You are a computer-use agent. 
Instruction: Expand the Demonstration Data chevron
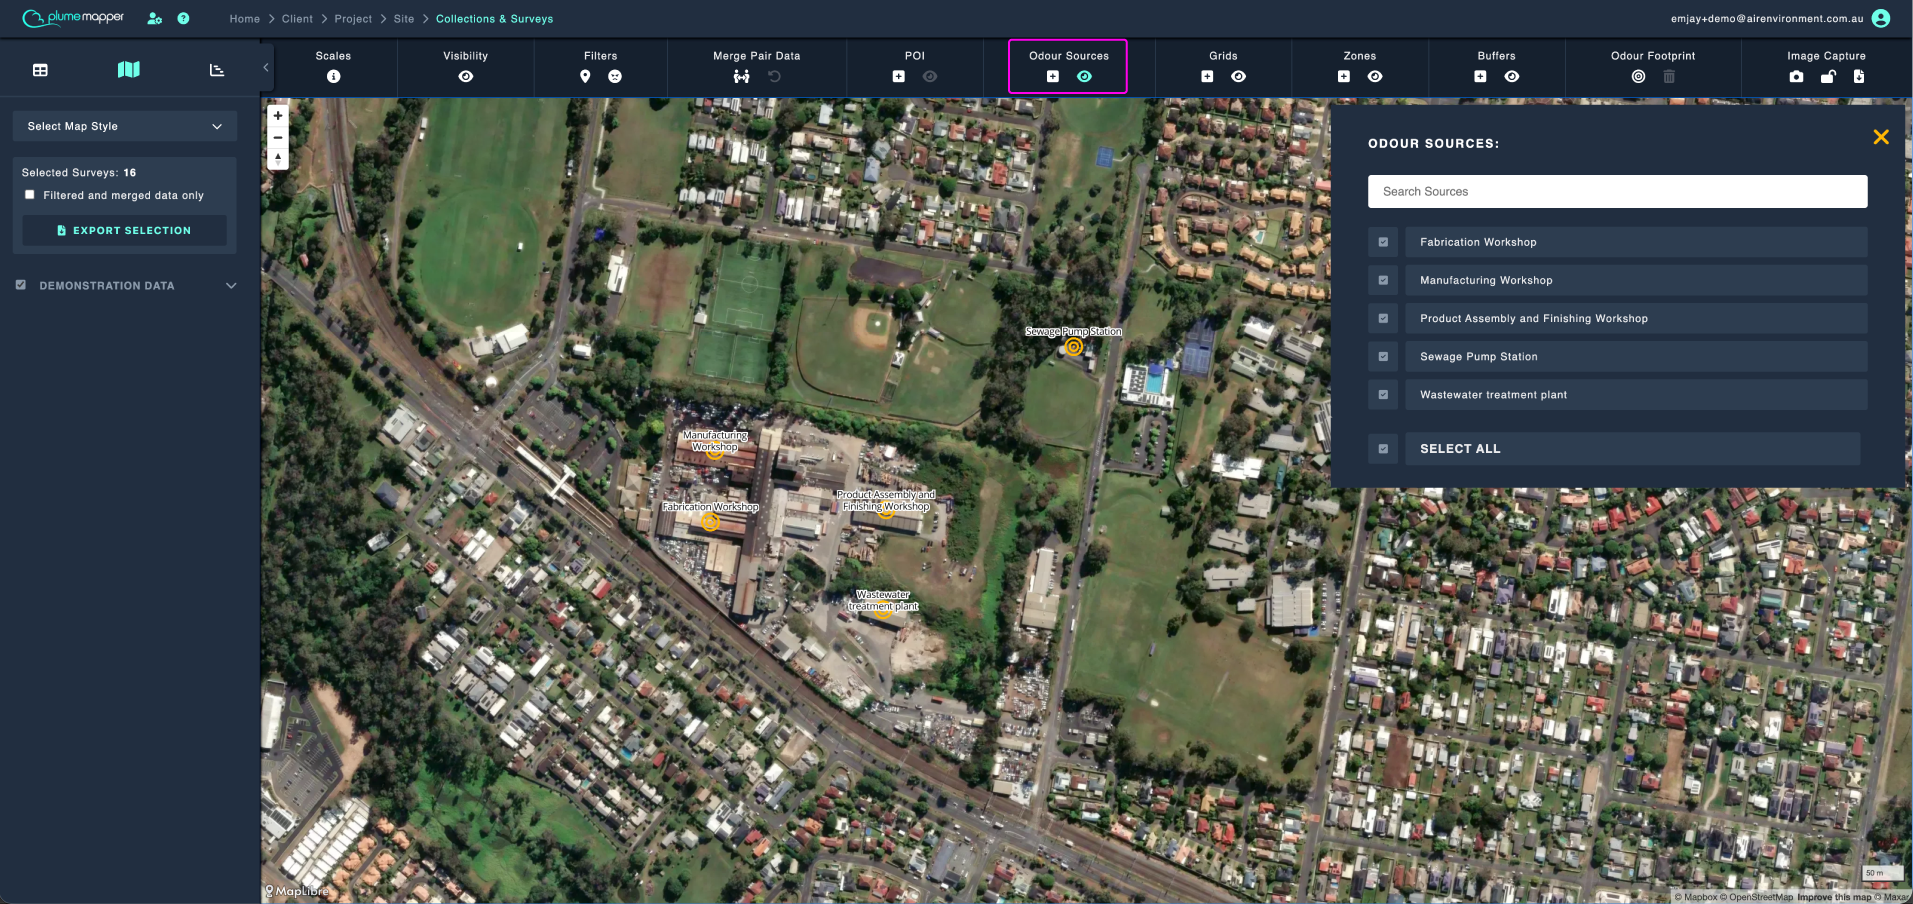[231, 286]
